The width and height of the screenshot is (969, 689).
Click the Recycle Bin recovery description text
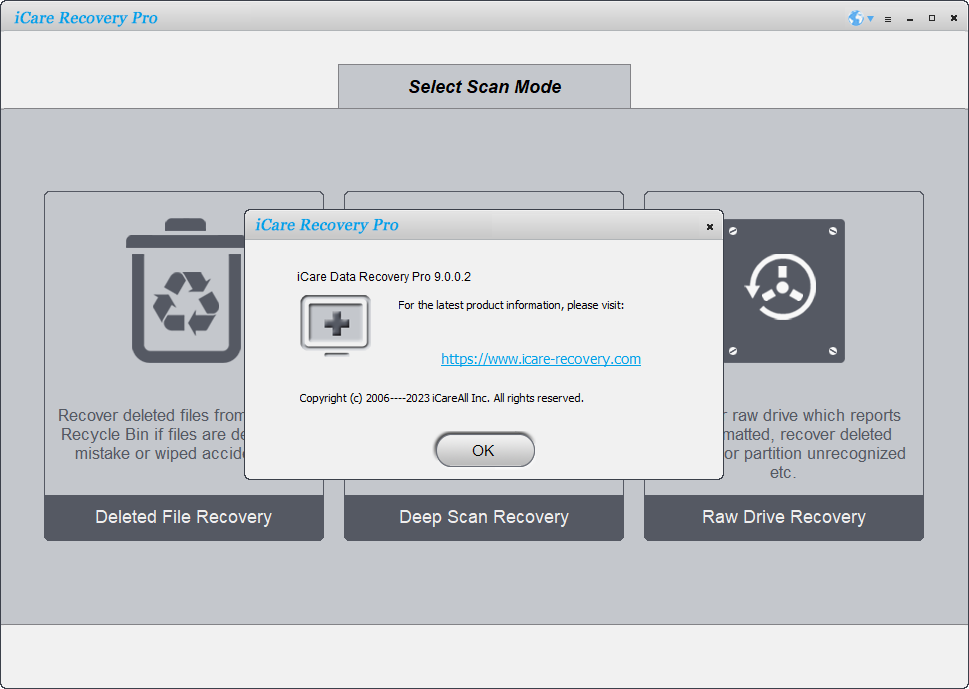click(152, 434)
